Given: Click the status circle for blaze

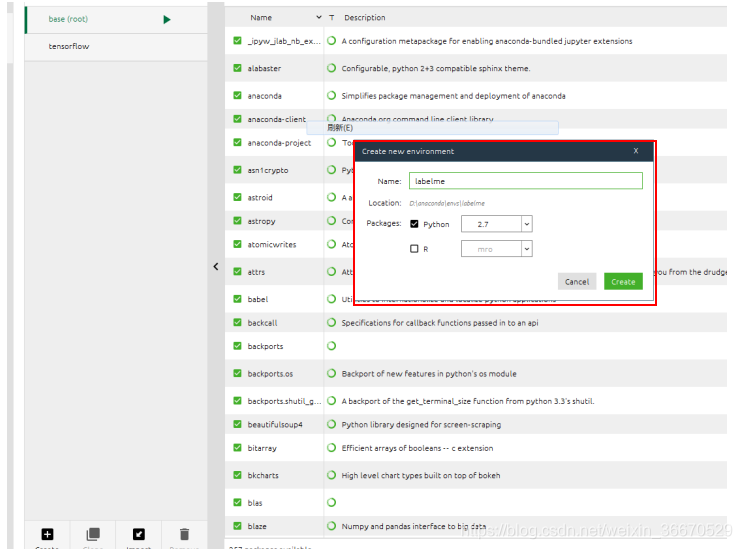Looking at the screenshot, I should pos(332,526).
